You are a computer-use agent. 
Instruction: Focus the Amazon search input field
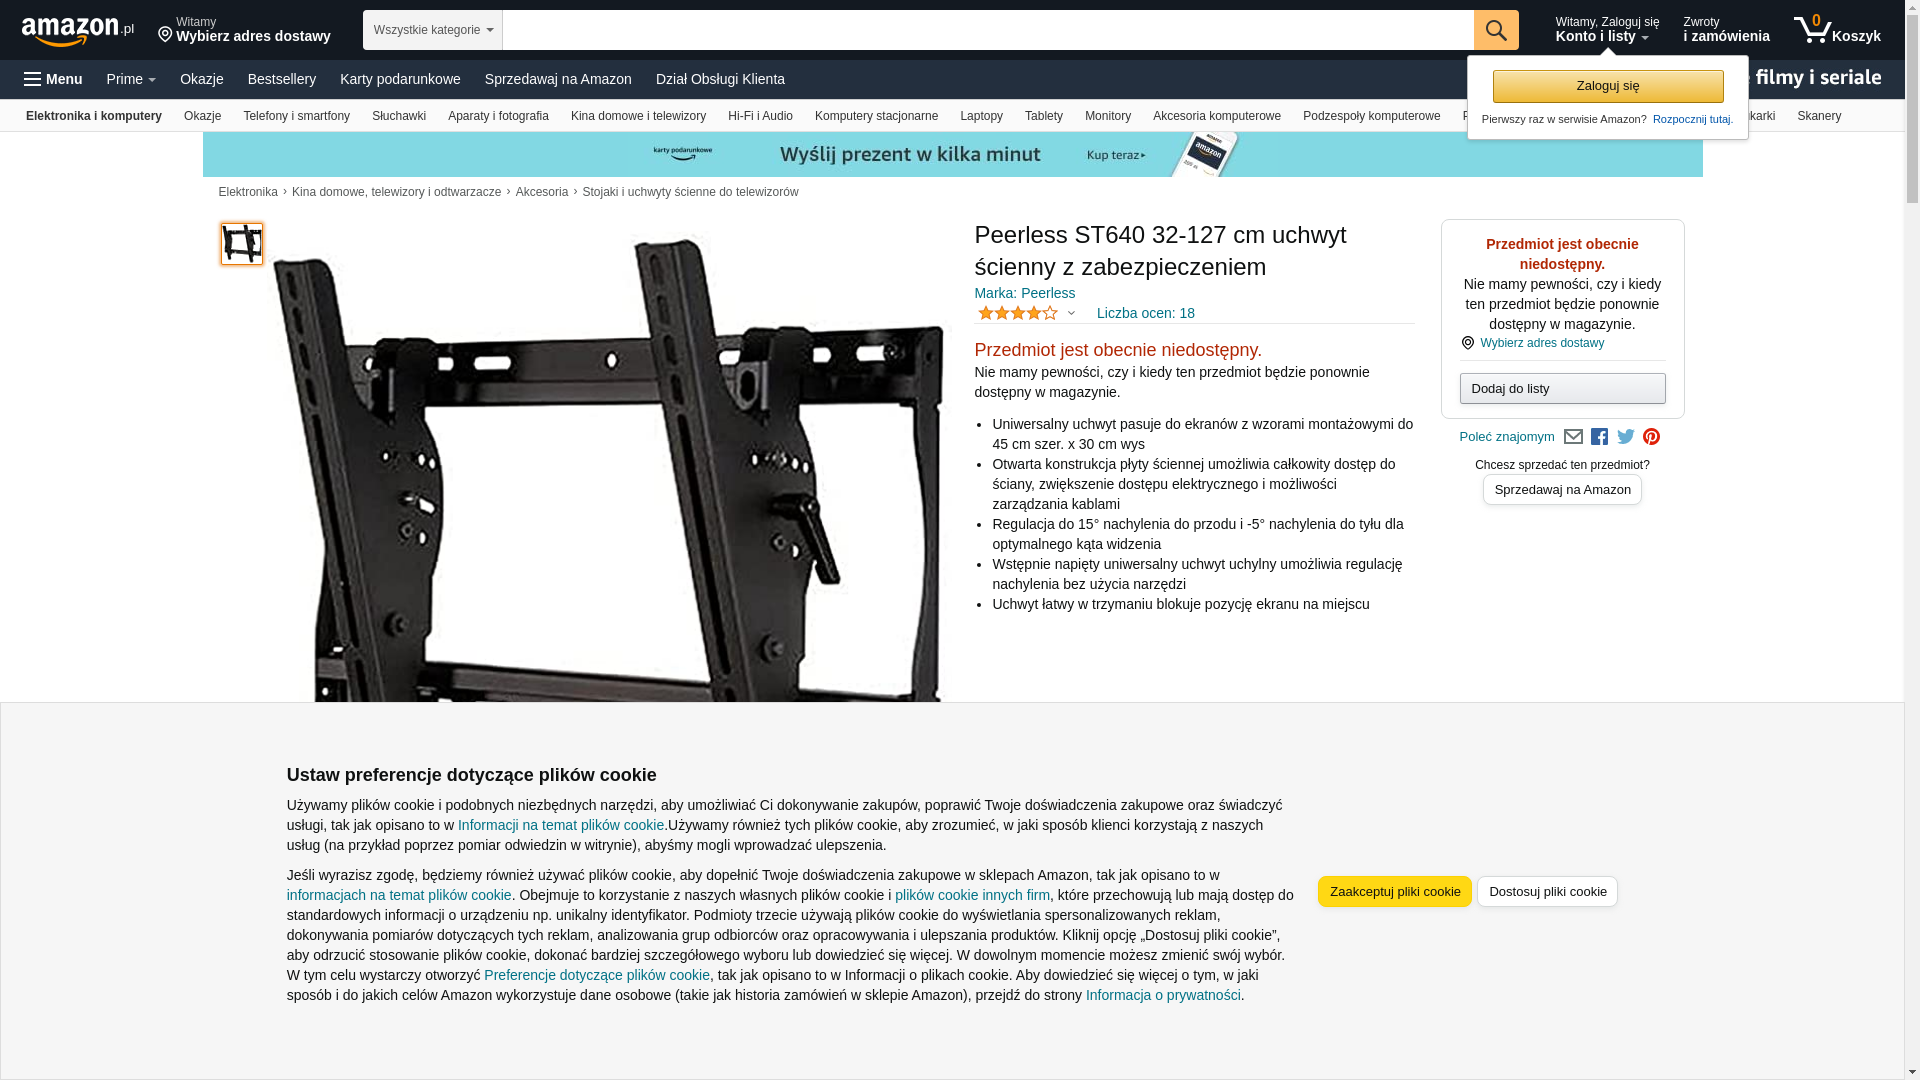988,30
